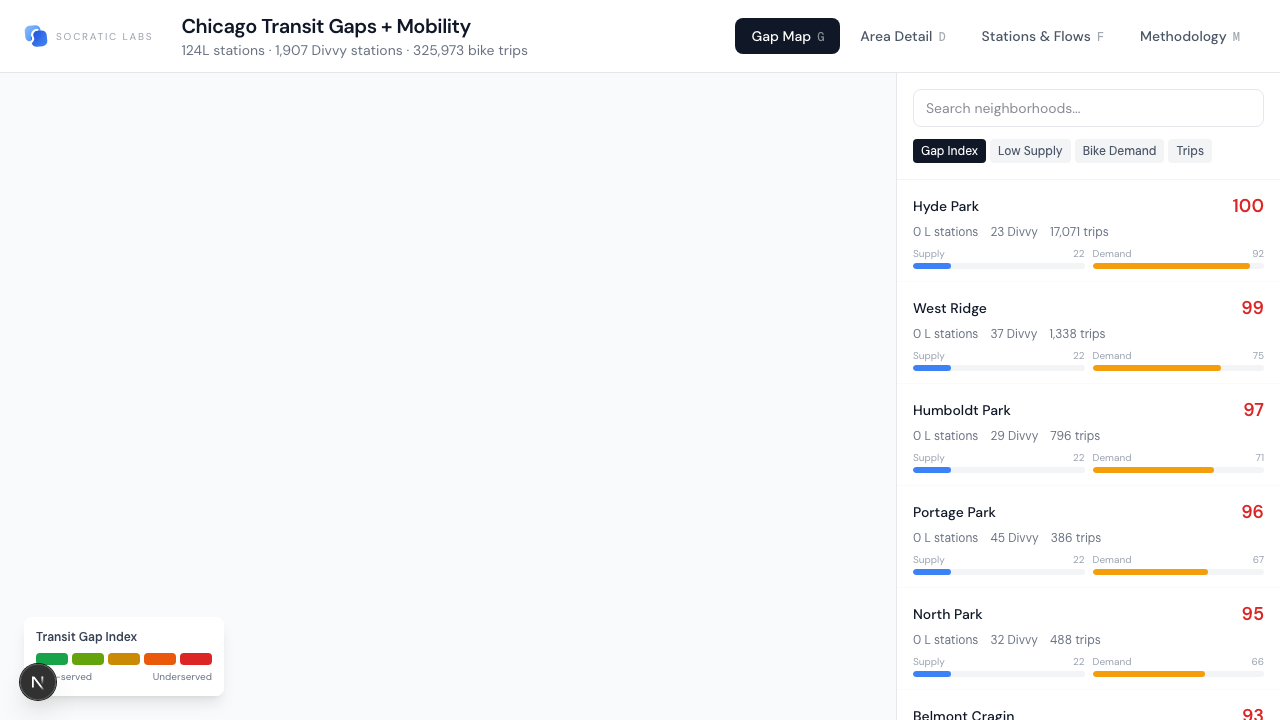1280x720 pixels.
Task: Select the Portage Park row
Action: point(1088,536)
